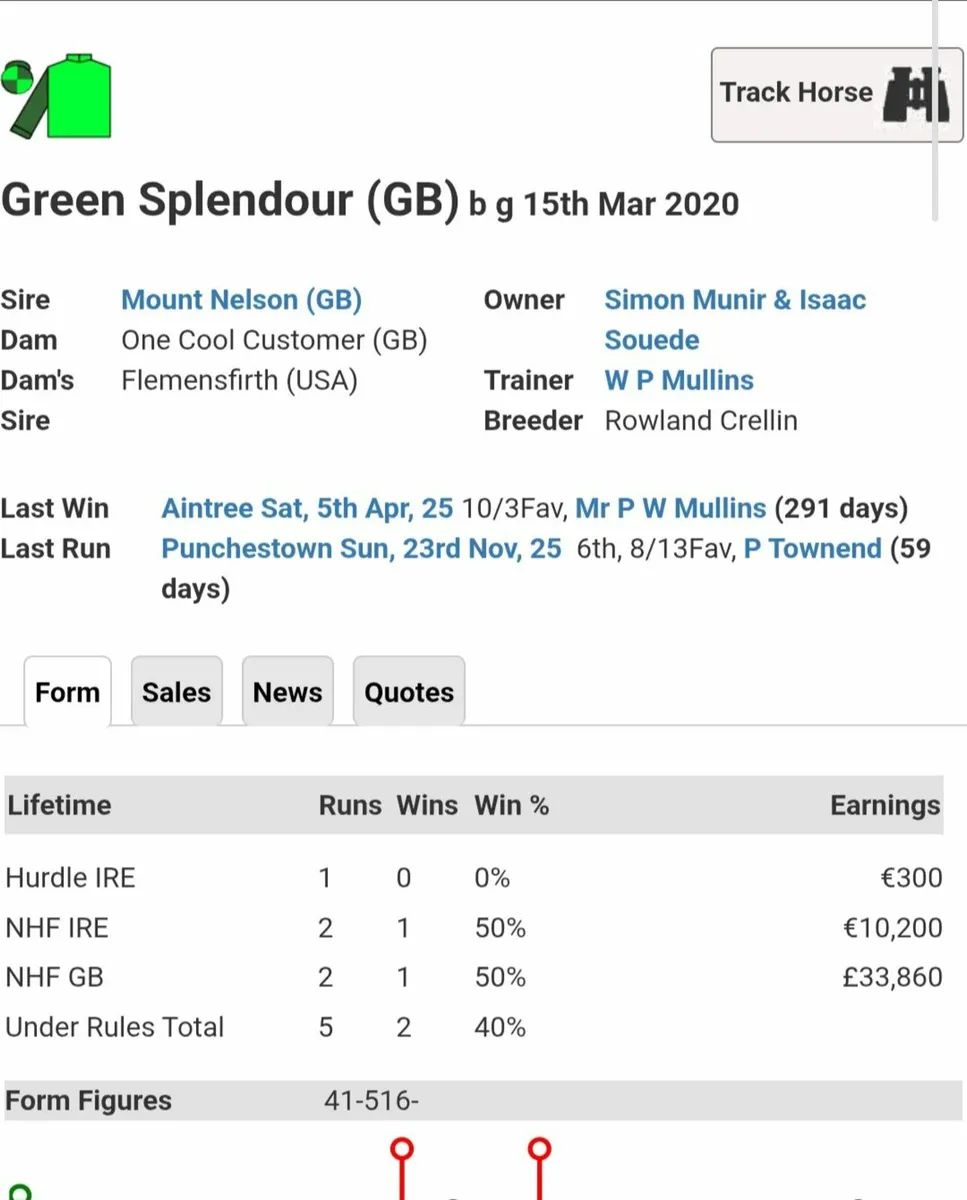Switch to the News tab
Screen dimensions: 967x1200
click(x=287, y=692)
